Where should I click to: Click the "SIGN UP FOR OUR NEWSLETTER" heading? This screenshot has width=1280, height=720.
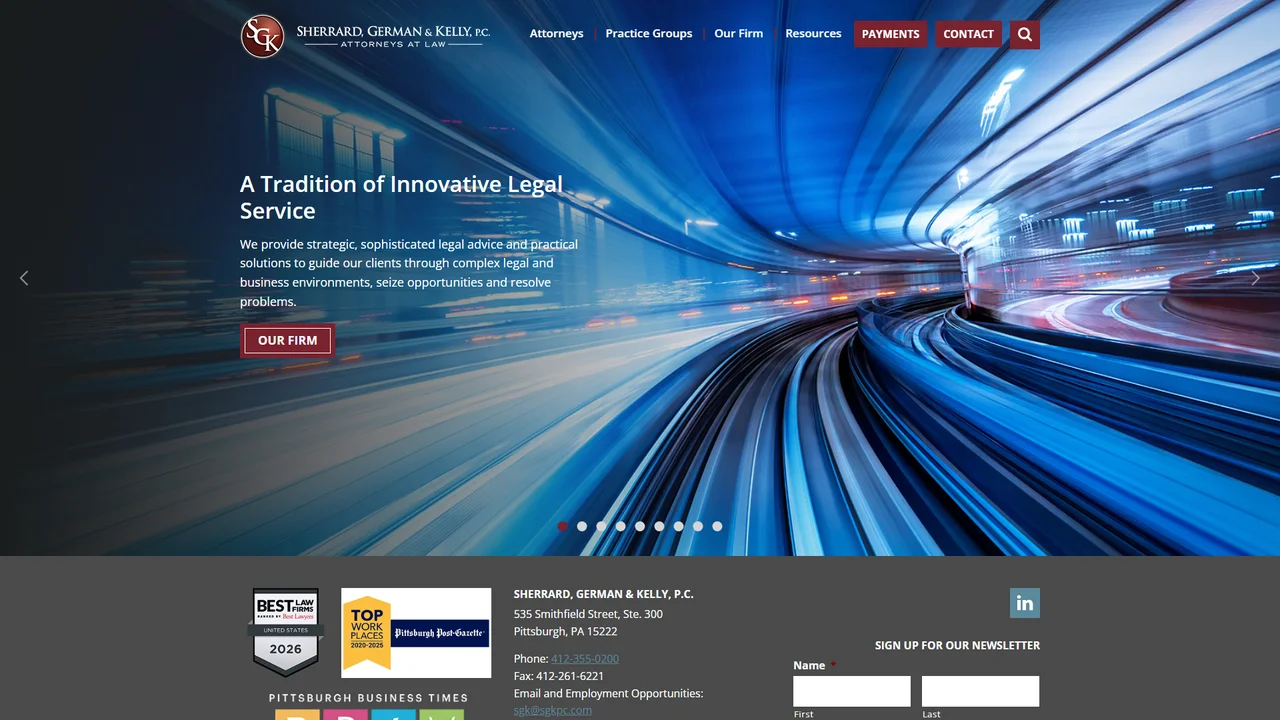tap(957, 646)
